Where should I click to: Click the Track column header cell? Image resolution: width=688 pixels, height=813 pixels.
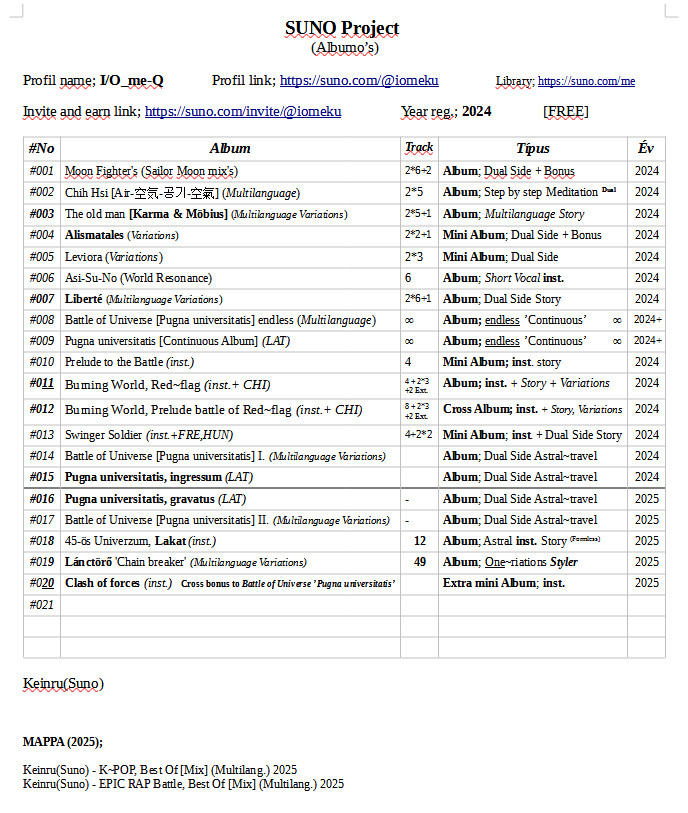coord(419,149)
